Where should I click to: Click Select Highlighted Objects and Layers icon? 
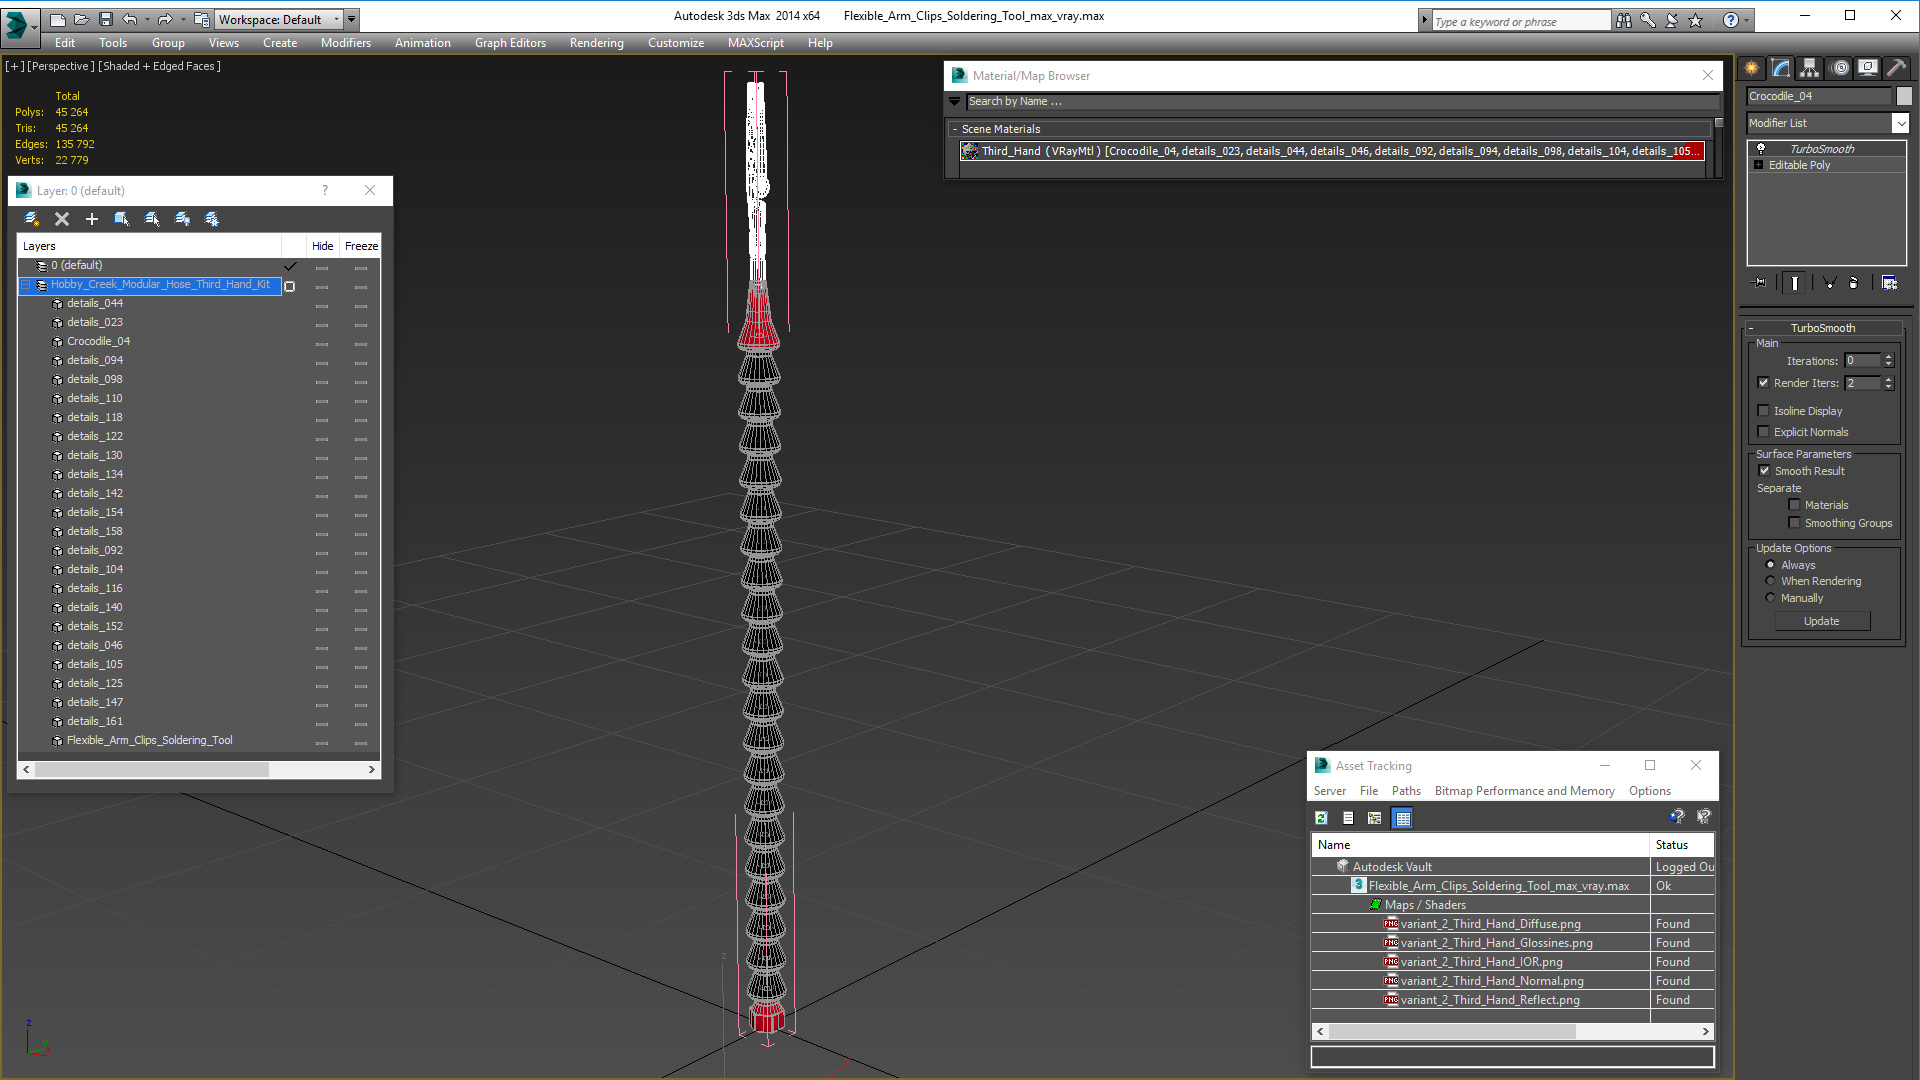pyautogui.click(x=122, y=219)
